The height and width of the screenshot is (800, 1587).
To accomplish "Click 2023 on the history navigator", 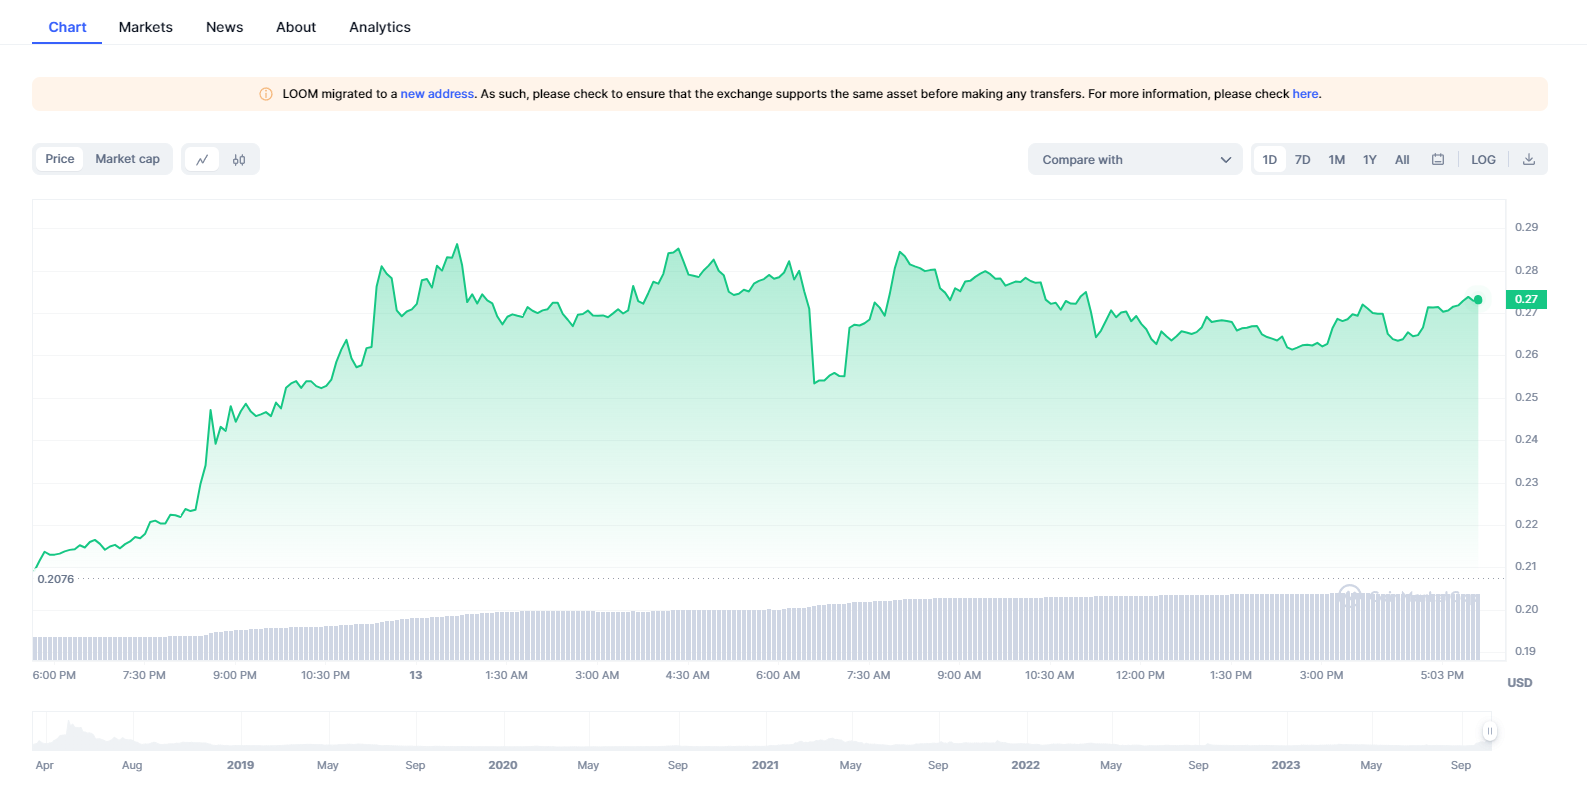I will click(1286, 765).
